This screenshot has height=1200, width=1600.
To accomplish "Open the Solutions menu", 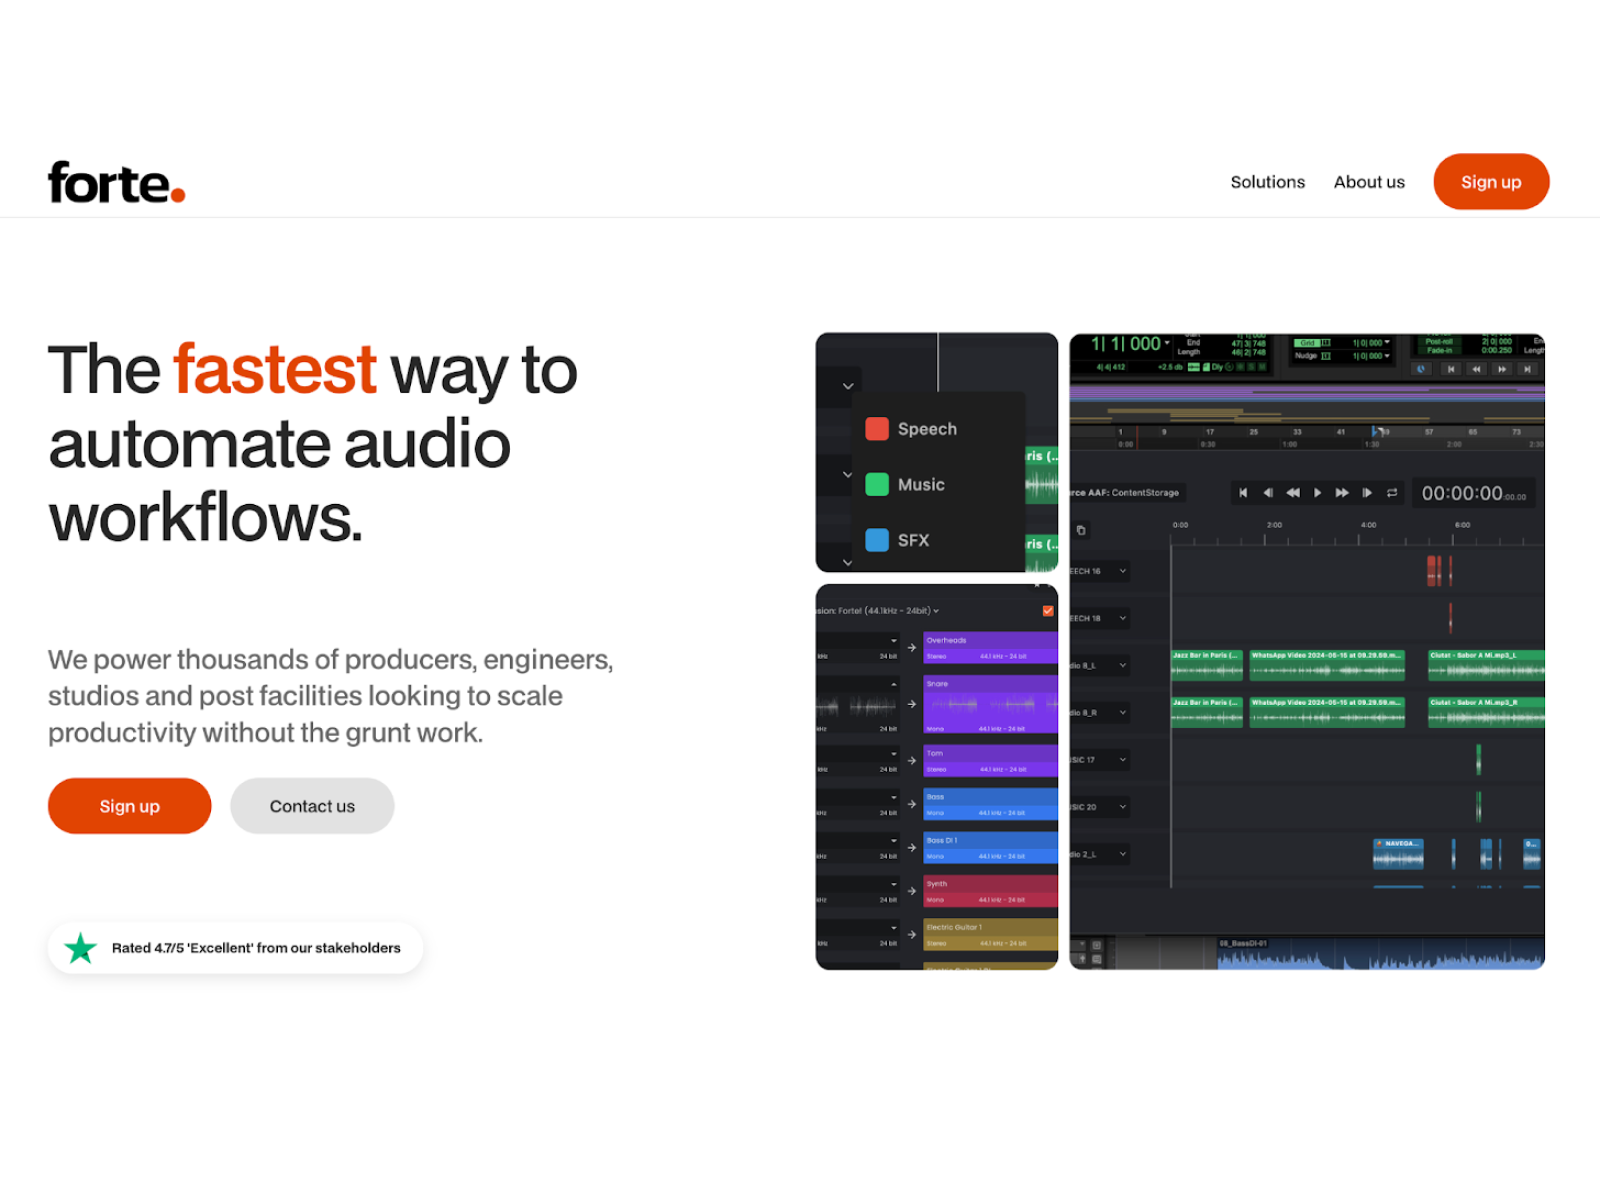I will [1267, 182].
